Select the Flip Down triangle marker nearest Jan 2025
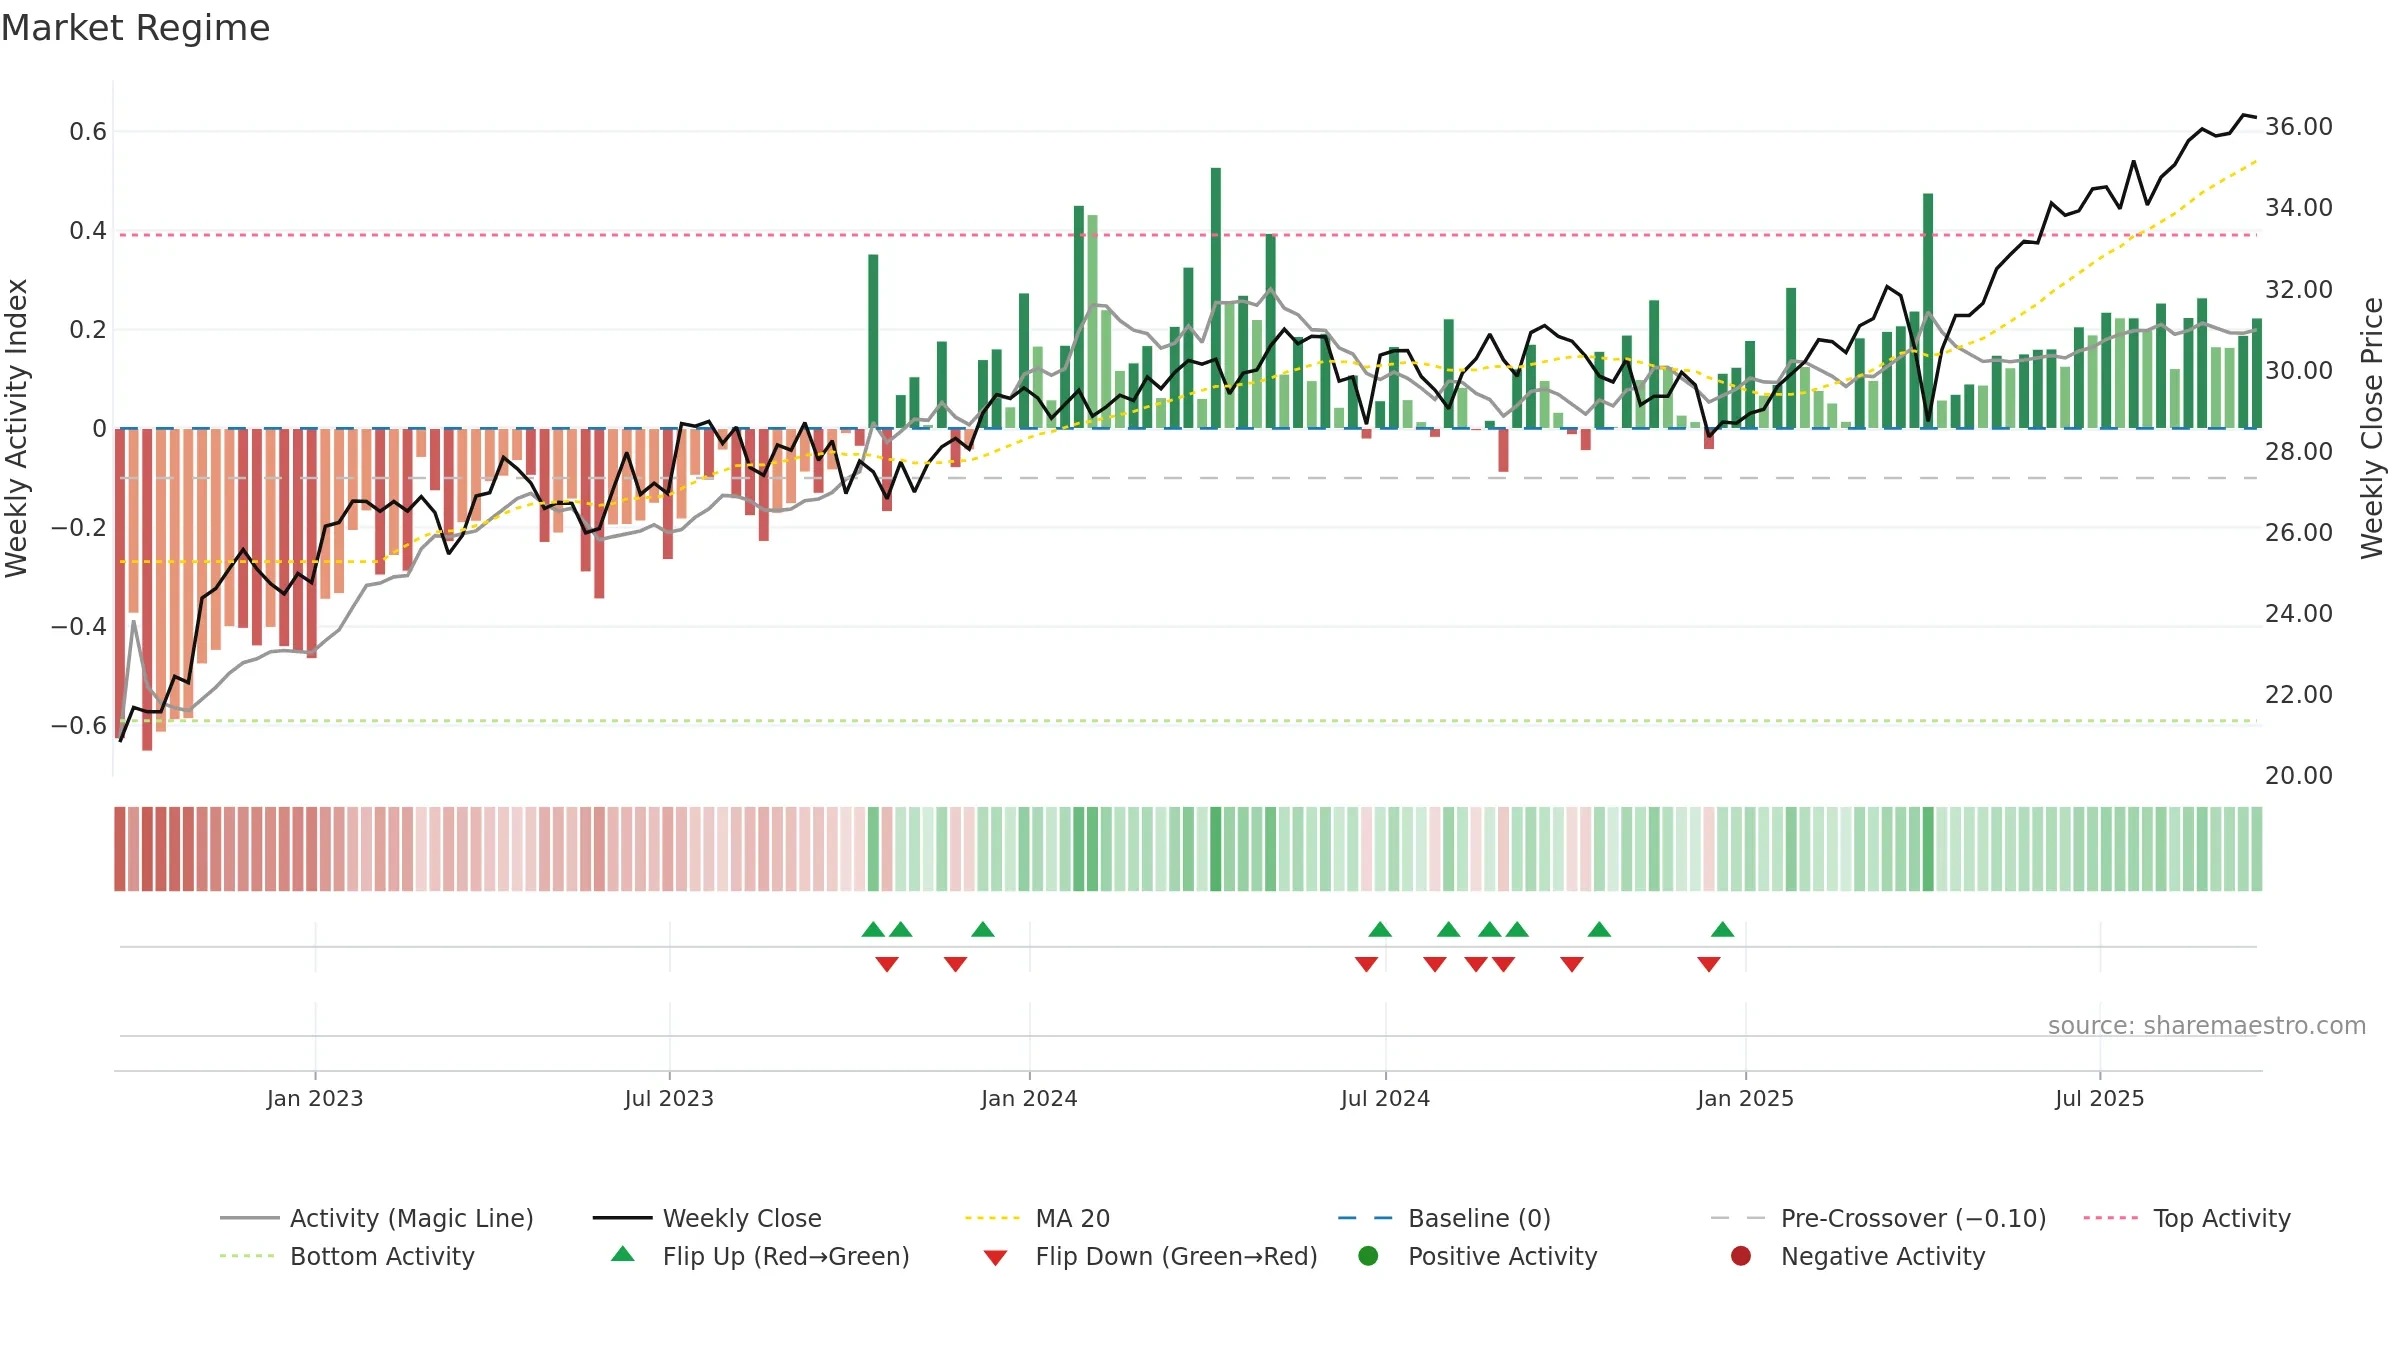2400x1350 pixels. pos(1709,964)
